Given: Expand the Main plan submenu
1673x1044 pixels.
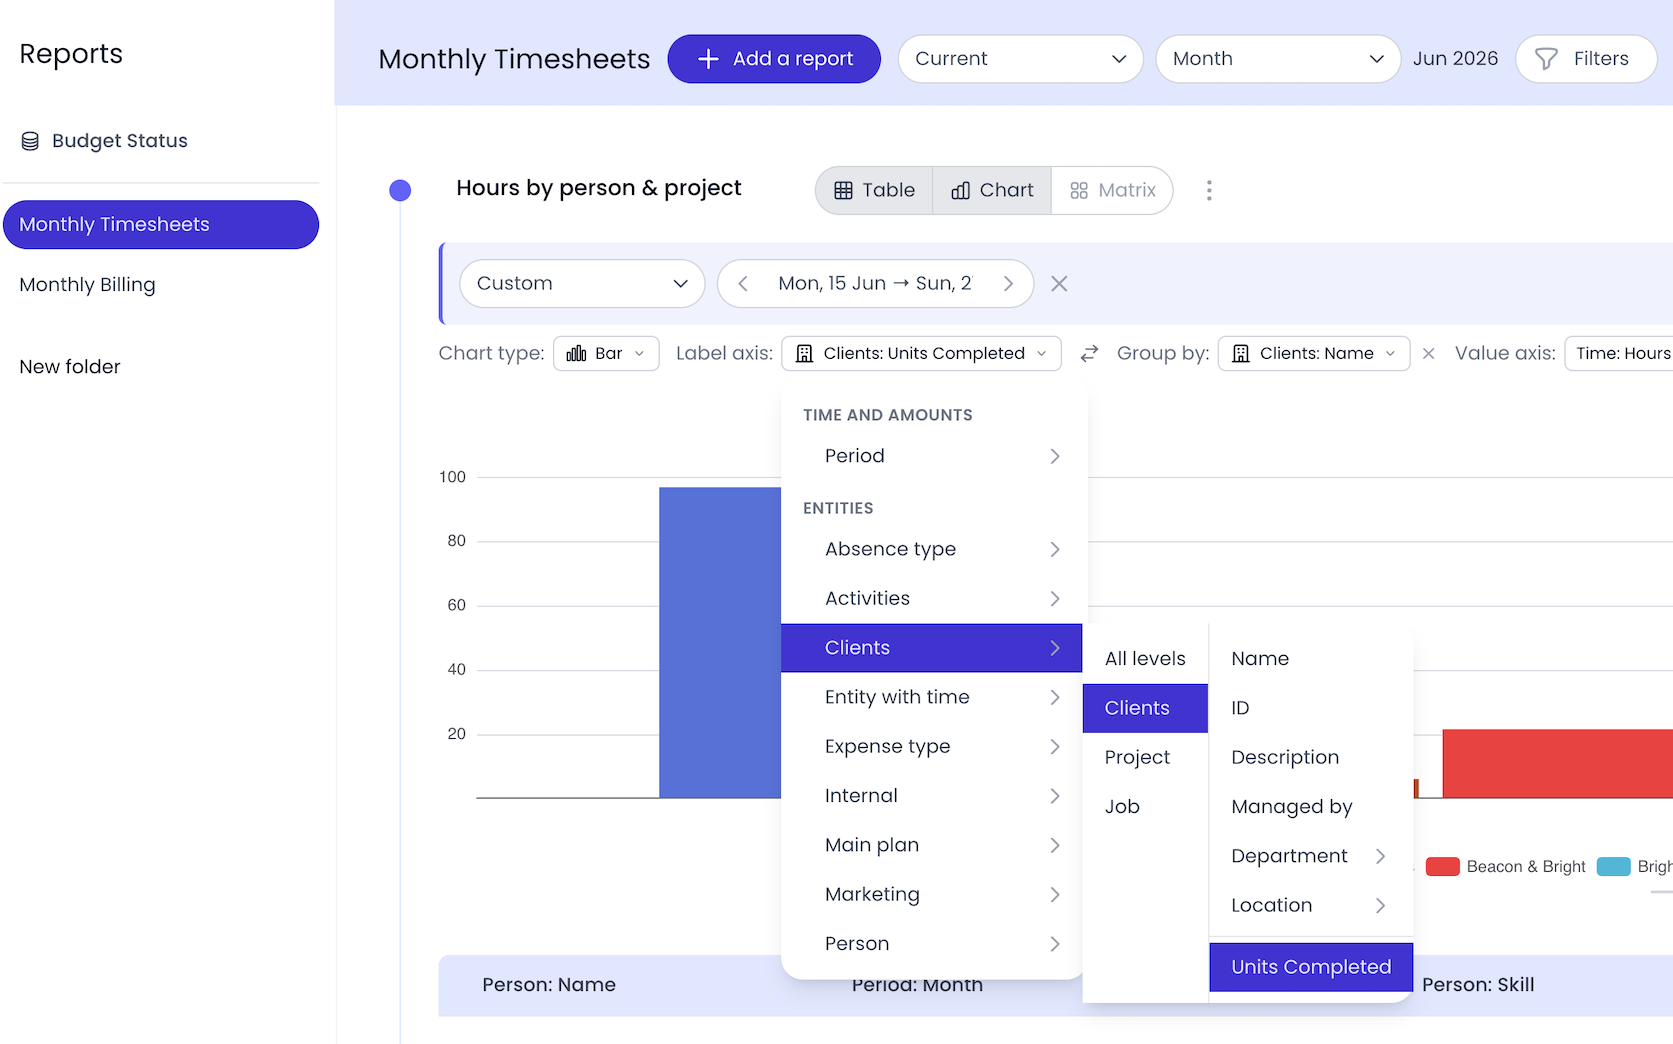Looking at the screenshot, I should click(x=931, y=845).
